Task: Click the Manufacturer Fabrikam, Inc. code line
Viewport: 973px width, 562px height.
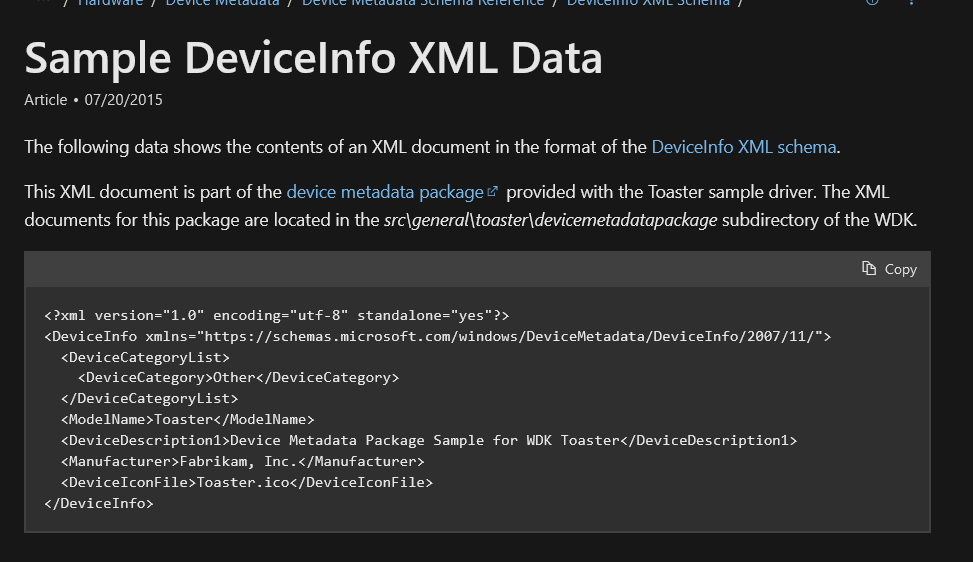Action: click(x=243, y=461)
